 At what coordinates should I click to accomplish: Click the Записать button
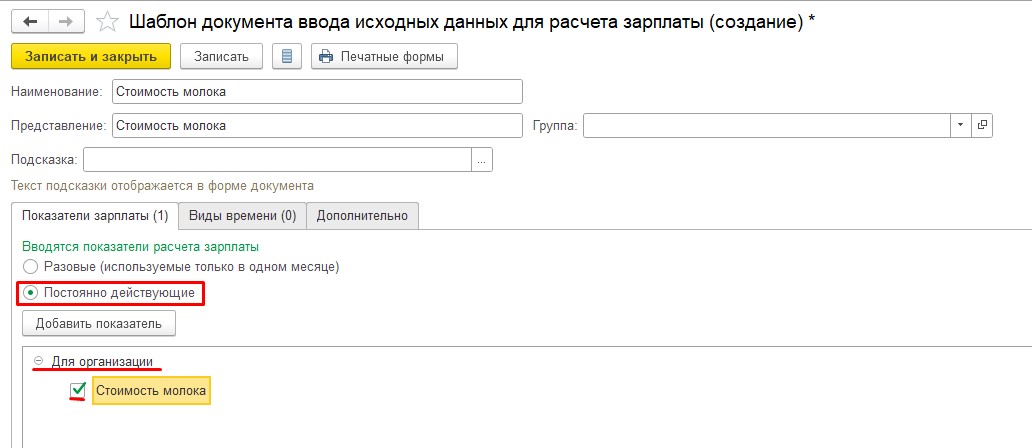point(221,56)
